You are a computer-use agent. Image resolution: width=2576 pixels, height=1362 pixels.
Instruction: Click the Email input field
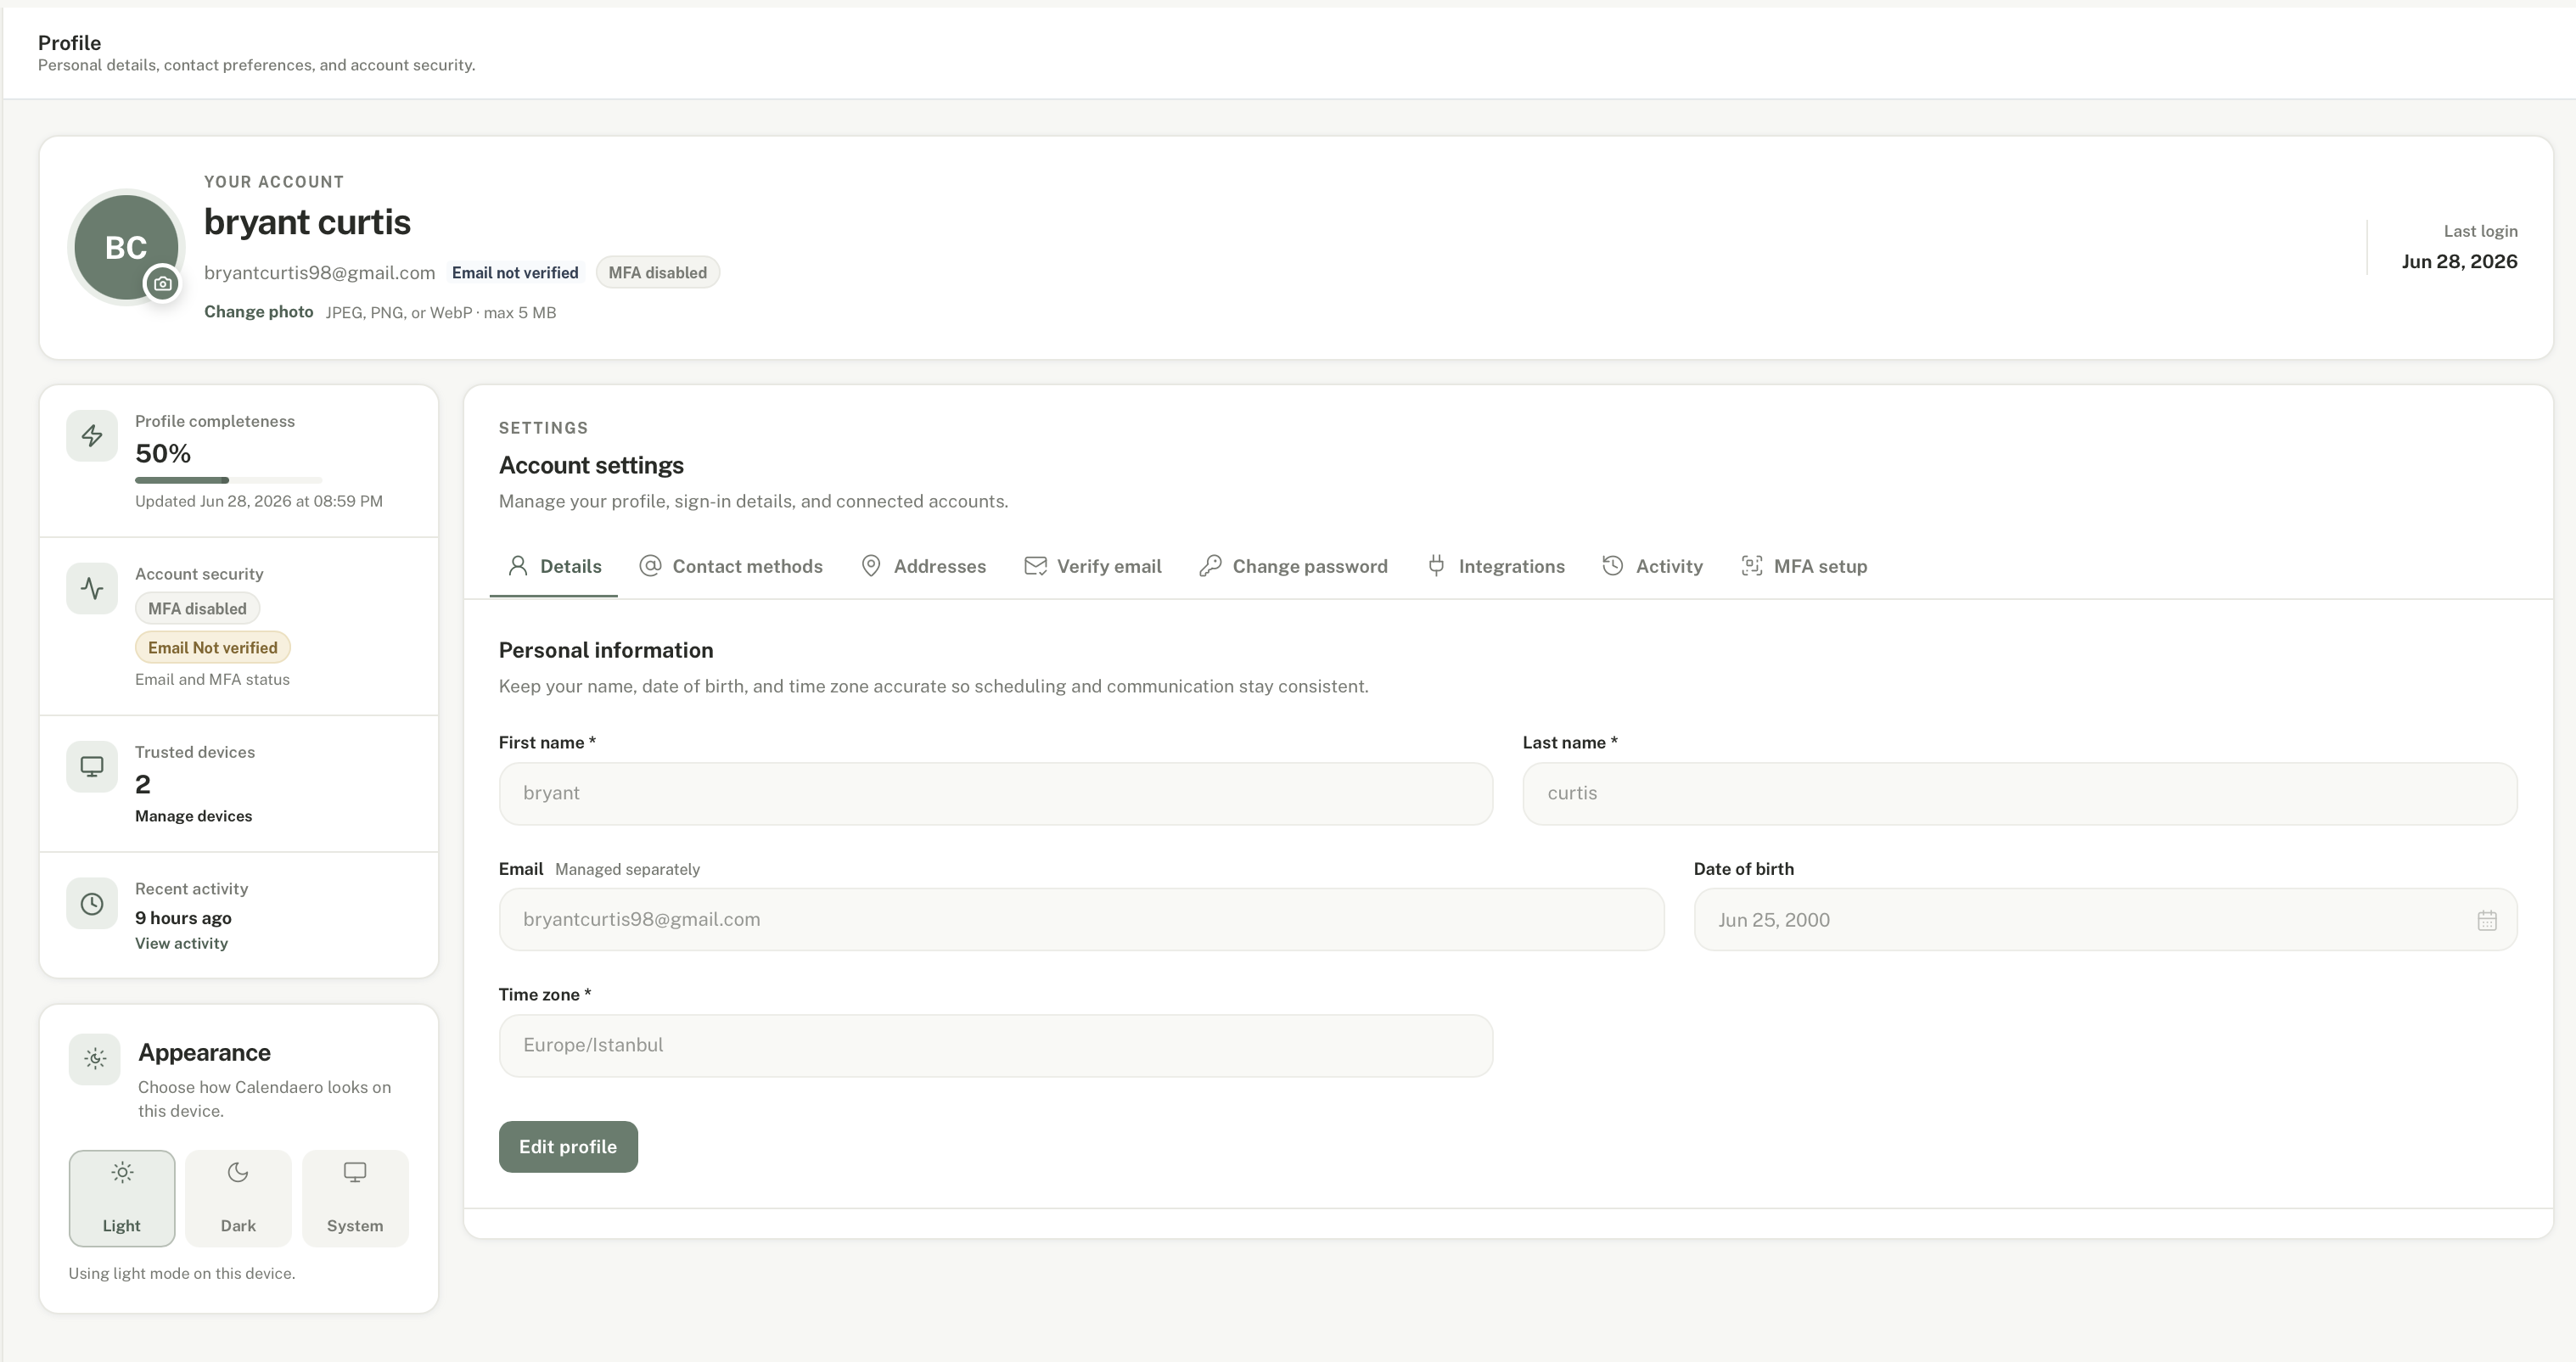pos(1082,920)
